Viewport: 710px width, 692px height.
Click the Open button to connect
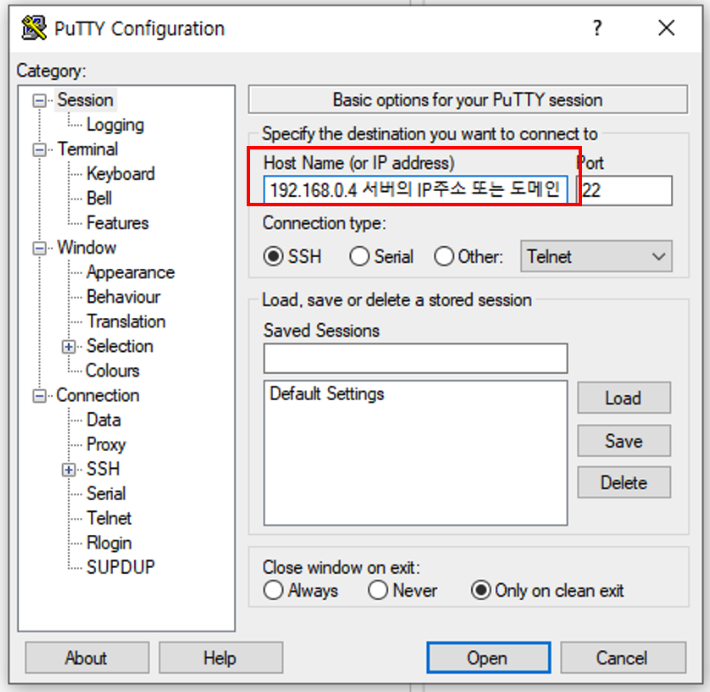[x=489, y=658]
